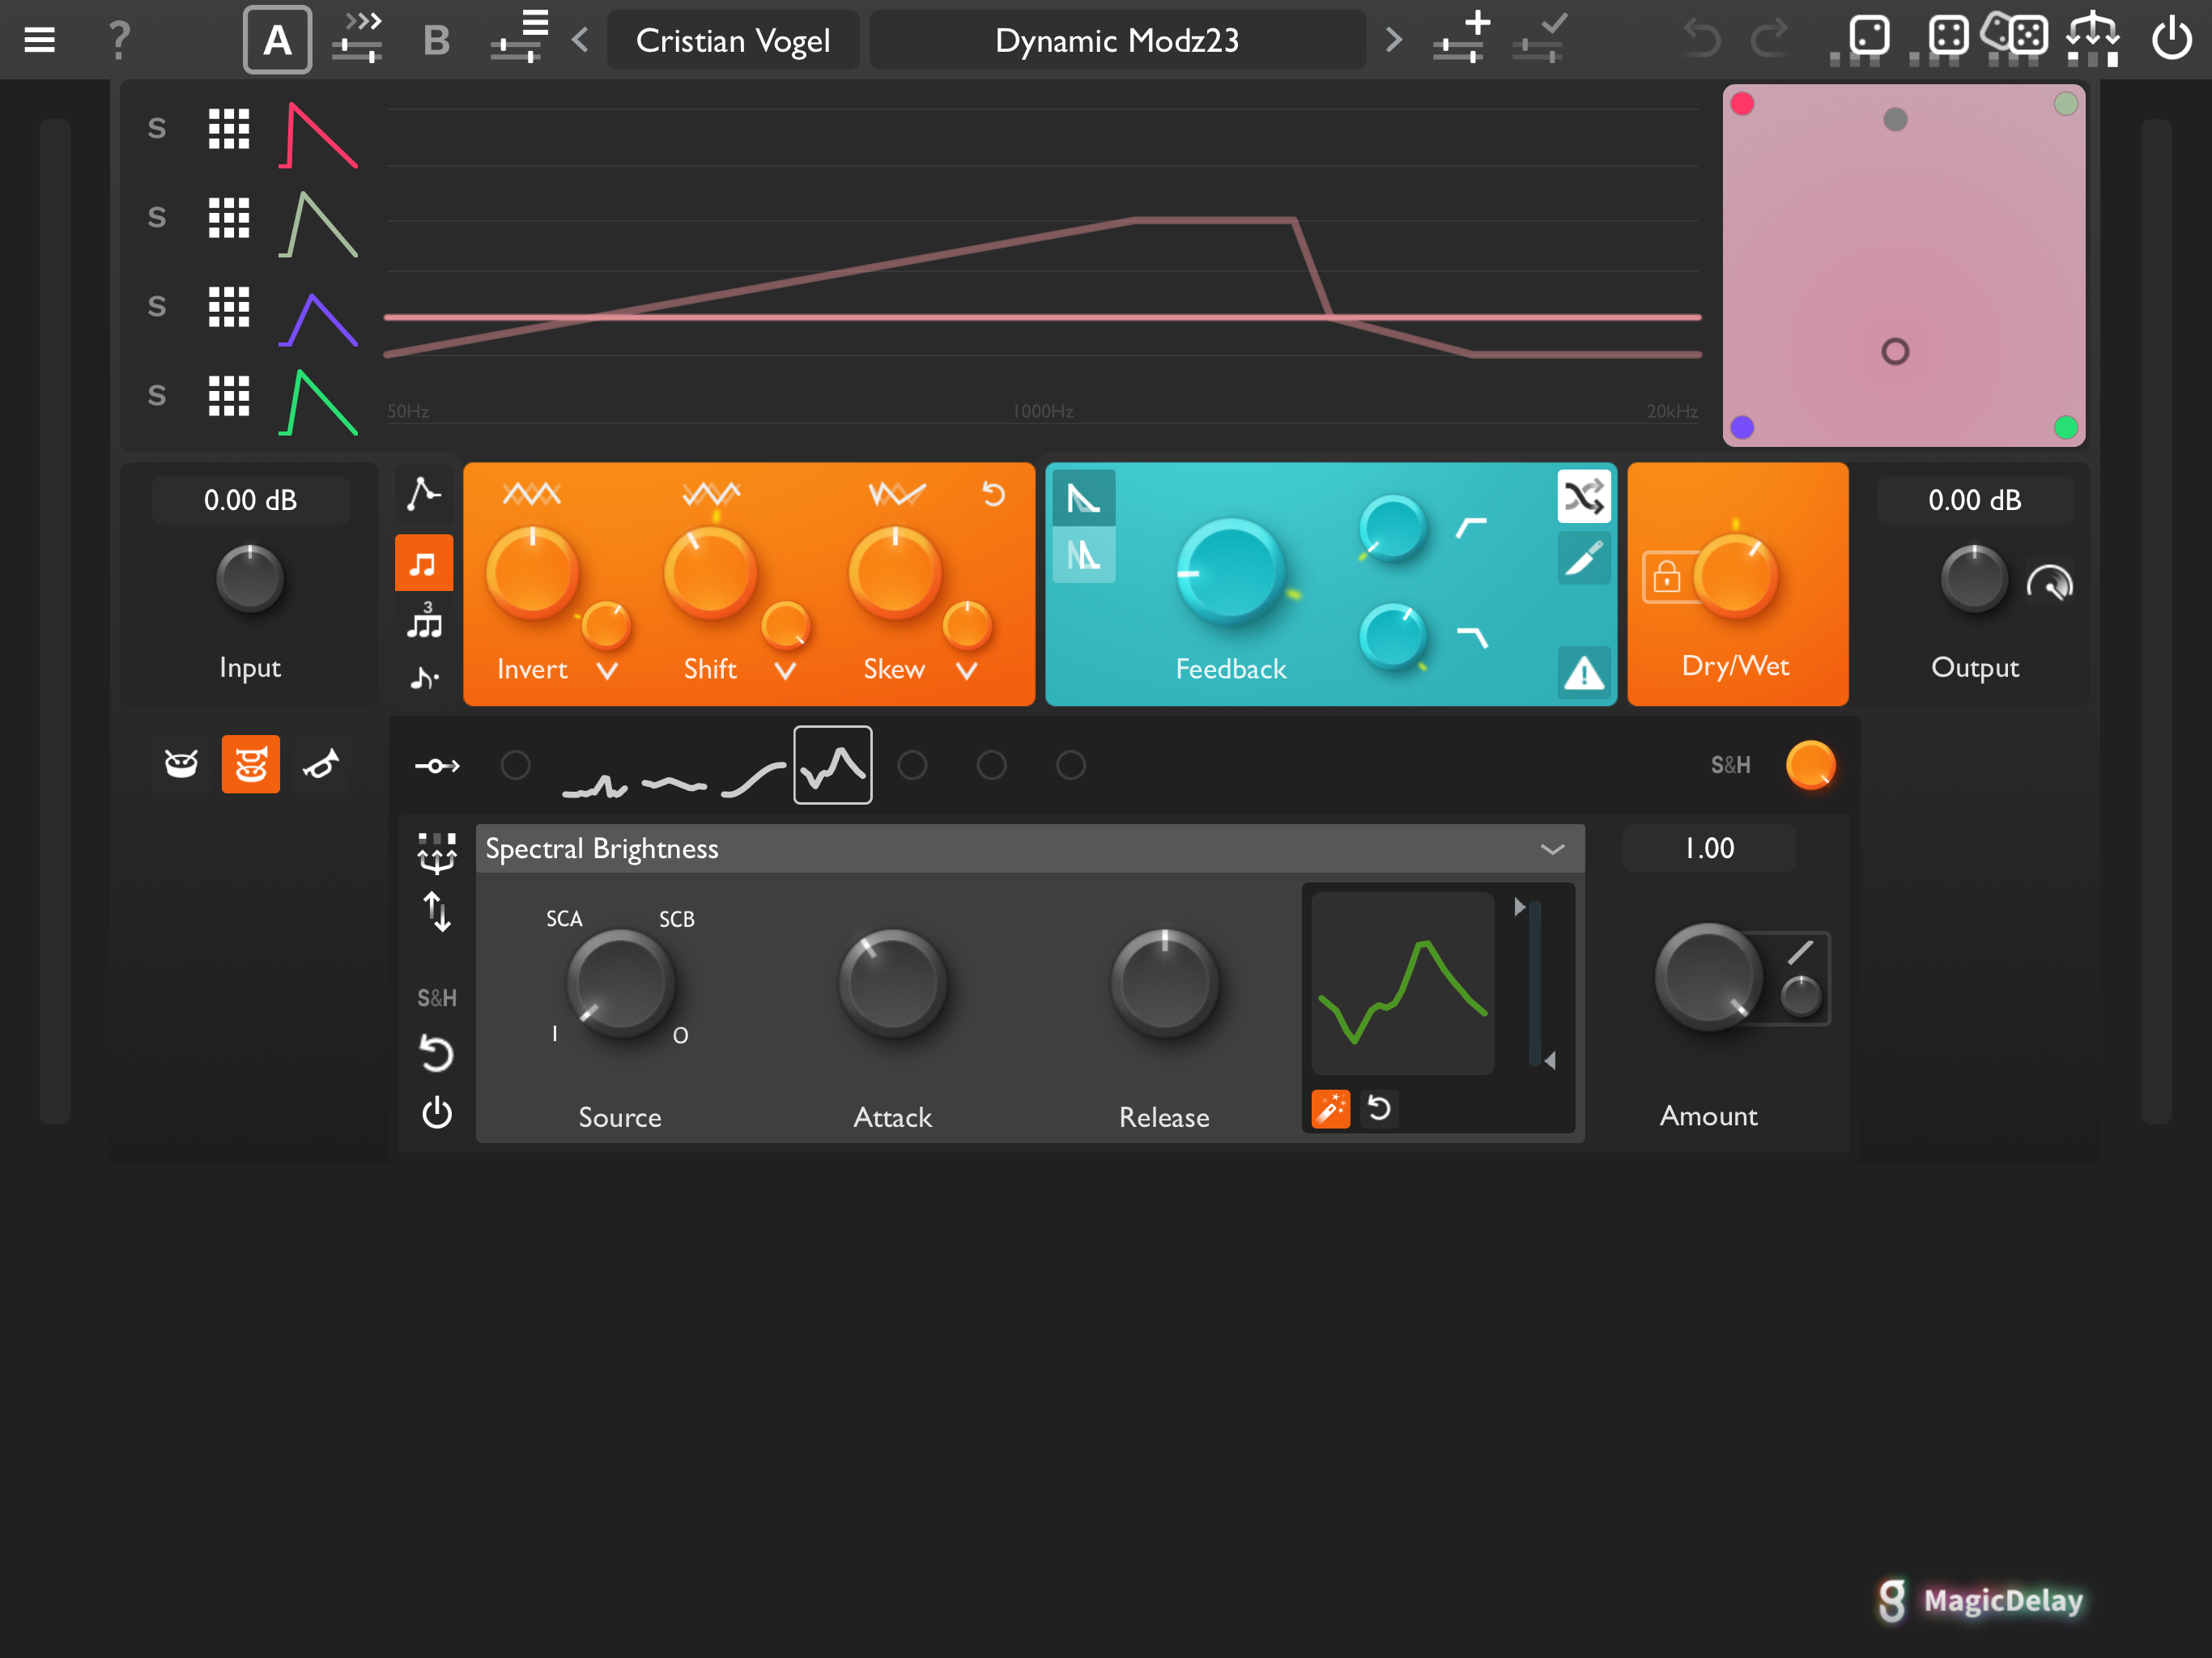Click the input gain 0.00 dB field
Image resolution: width=2212 pixels, height=1658 pixels.
(x=250, y=500)
